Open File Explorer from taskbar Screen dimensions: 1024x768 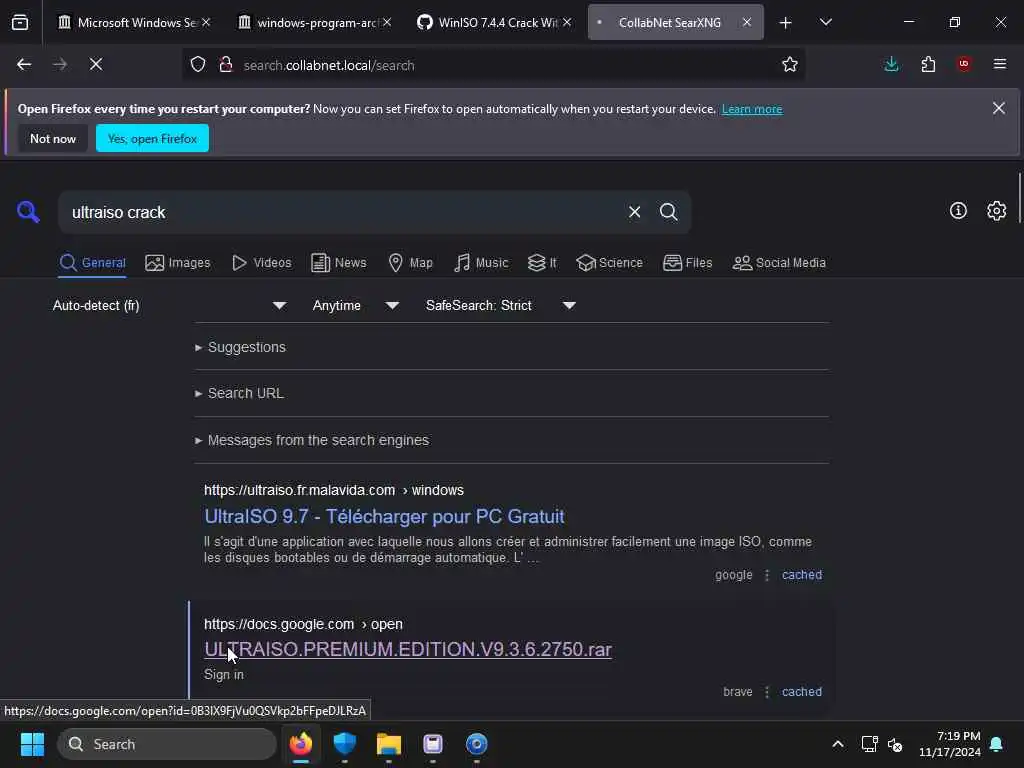coord(389,744)
